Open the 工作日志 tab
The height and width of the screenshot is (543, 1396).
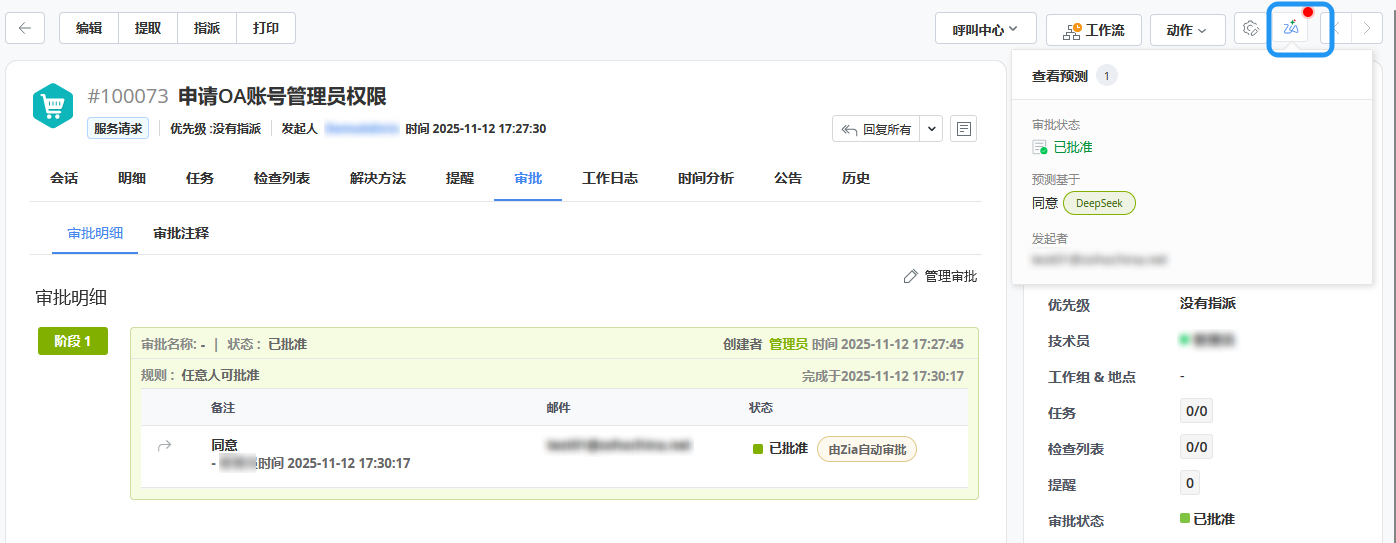point(610,178)
